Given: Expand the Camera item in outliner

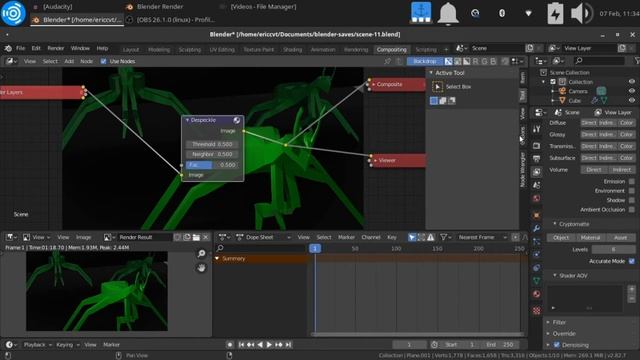Looking at the screenshot, I should [553, 91].
